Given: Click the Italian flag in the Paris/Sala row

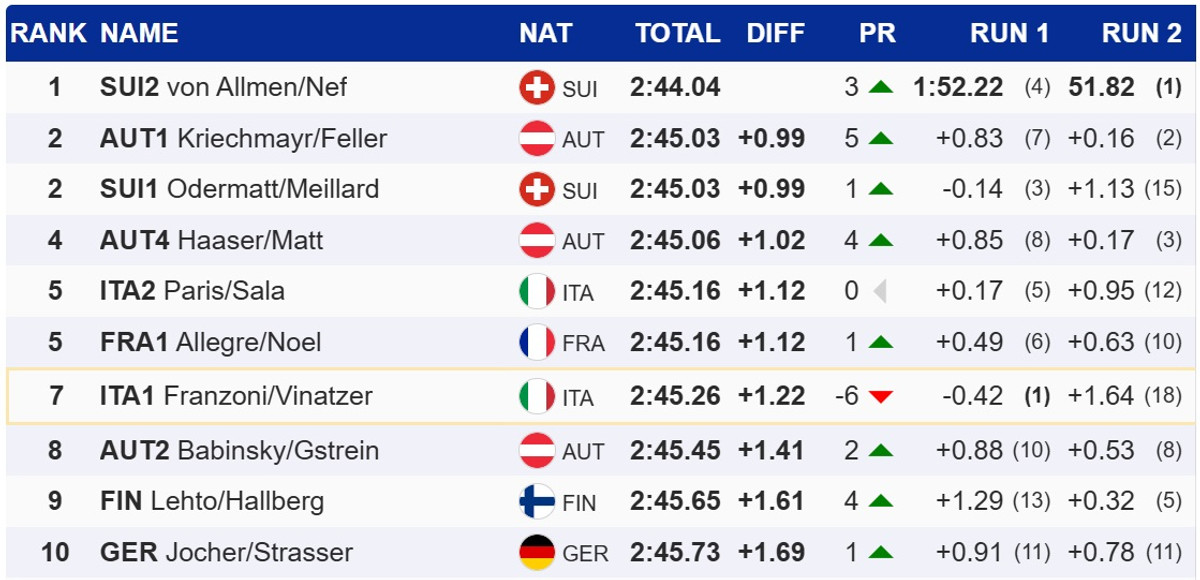Looking at the screenshot, I should pos(537,291).
